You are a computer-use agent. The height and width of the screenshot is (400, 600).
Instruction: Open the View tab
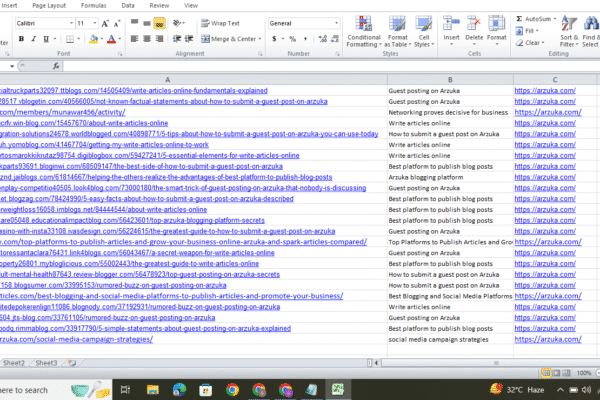[x=191, y=5]
